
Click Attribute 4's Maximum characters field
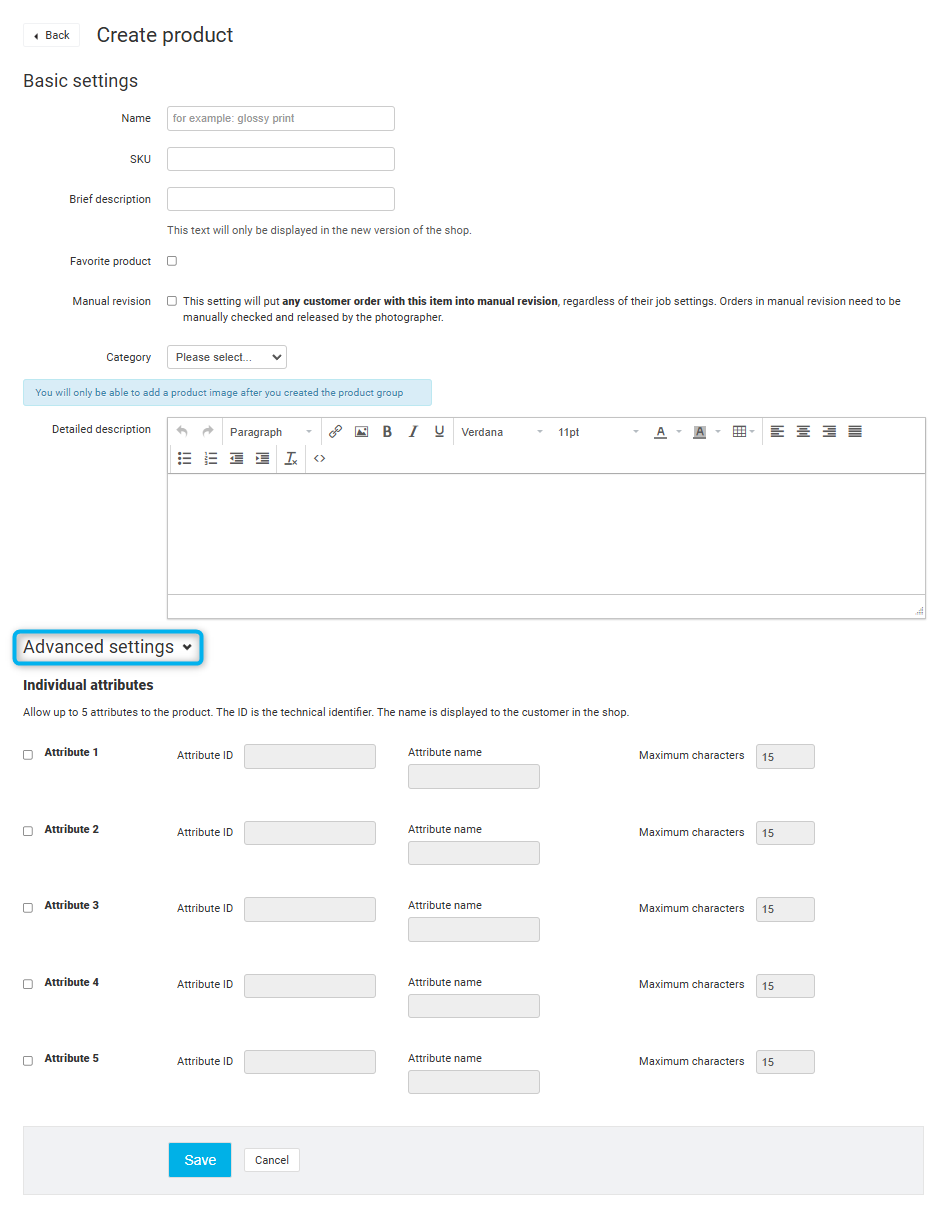pyautogui.click(x=785, y=985)
